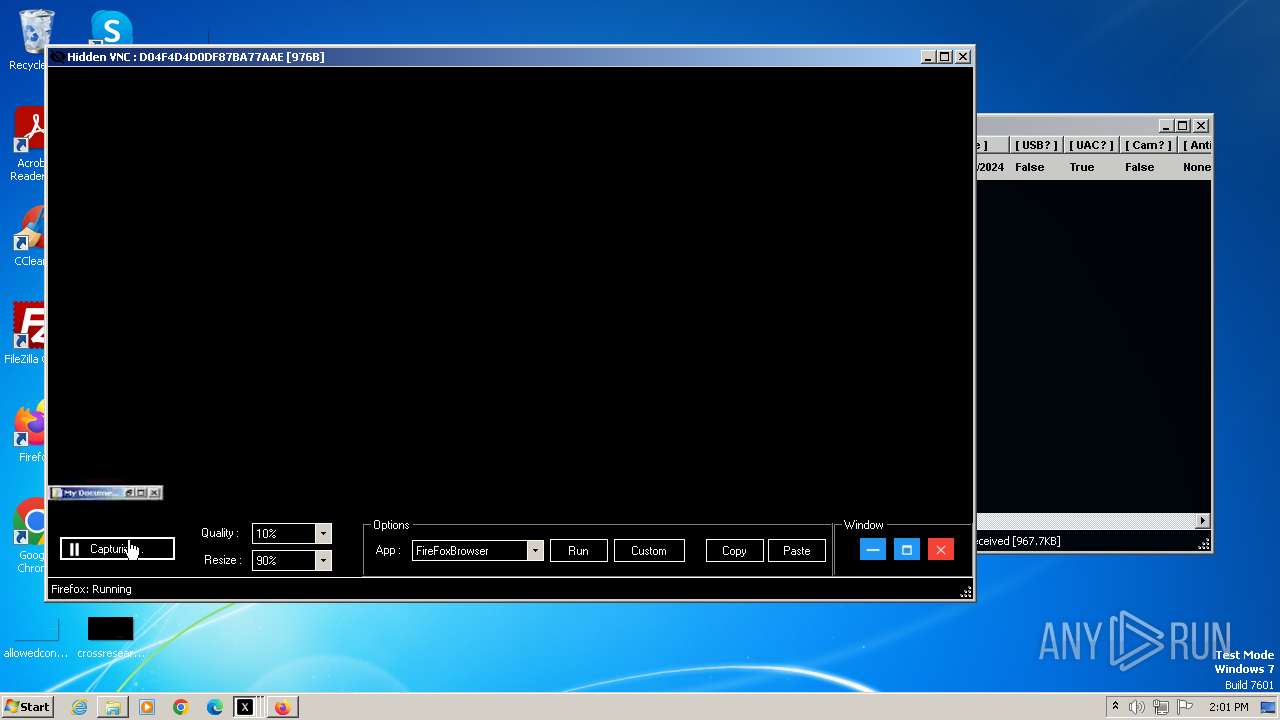
Task: Click the 'None' cell in background window
Action: [x=1196, y=167]
